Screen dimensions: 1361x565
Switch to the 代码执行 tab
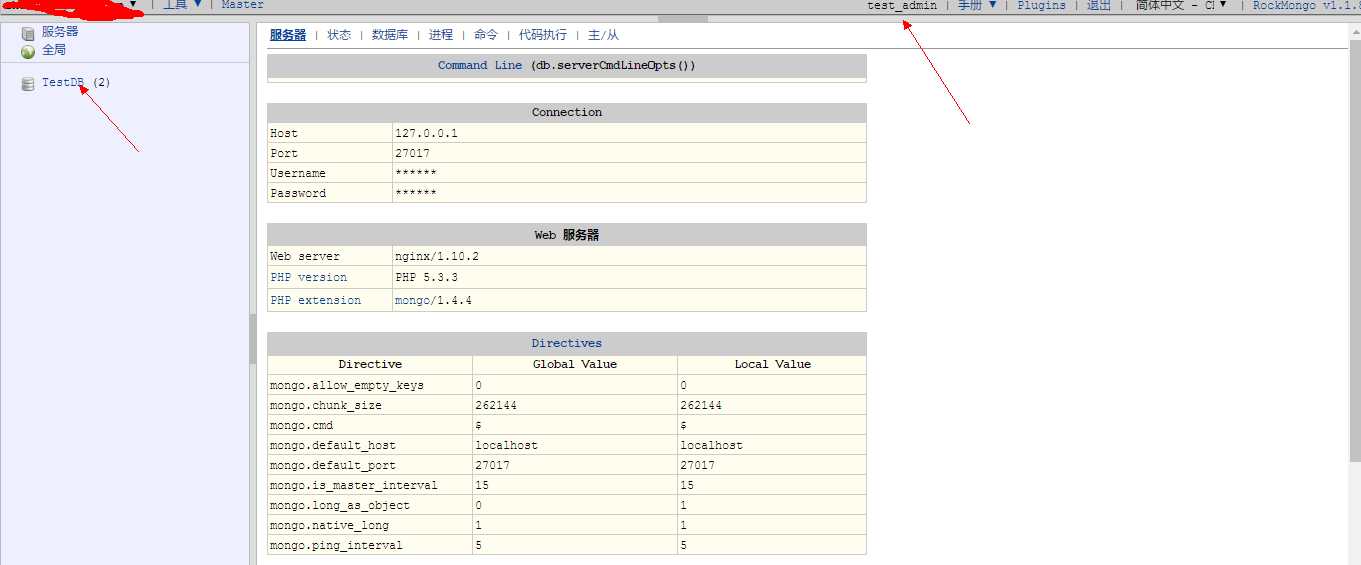(x=543, y=35)
